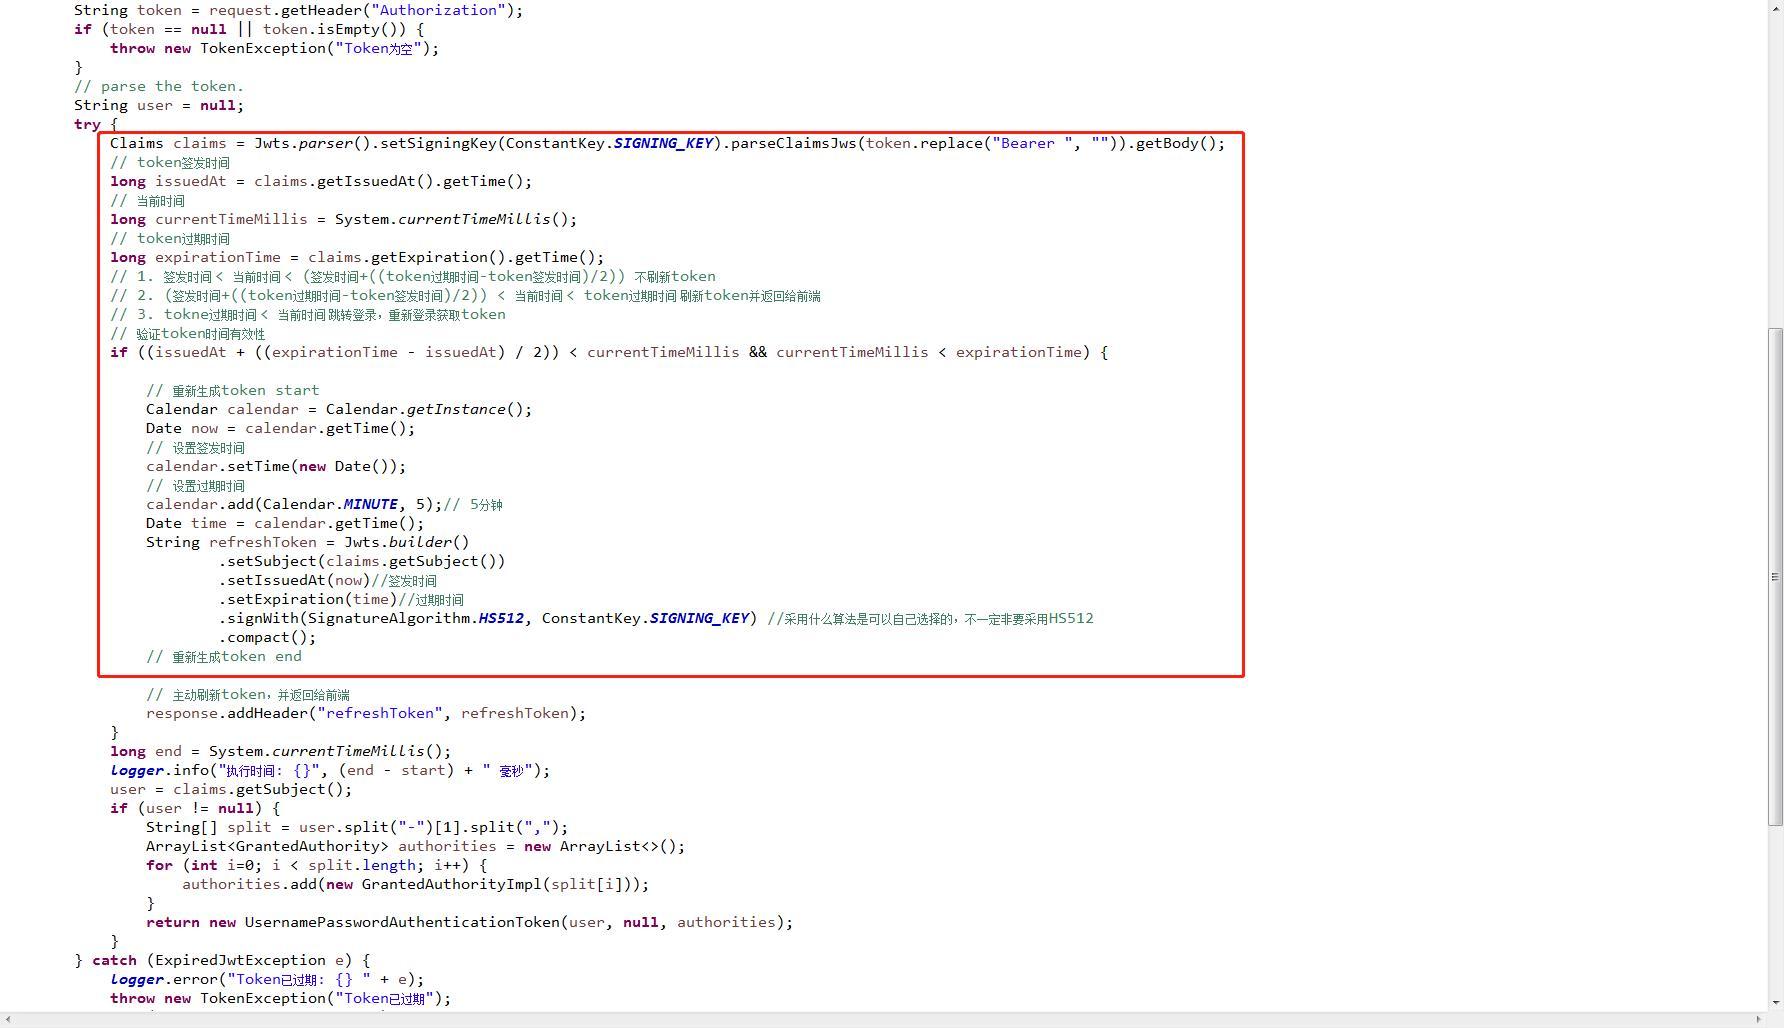Click the 'calendar.setTime(new Date());' line
The height and width of the screenshot is (1028, 1784).
(x=276, y=466)
